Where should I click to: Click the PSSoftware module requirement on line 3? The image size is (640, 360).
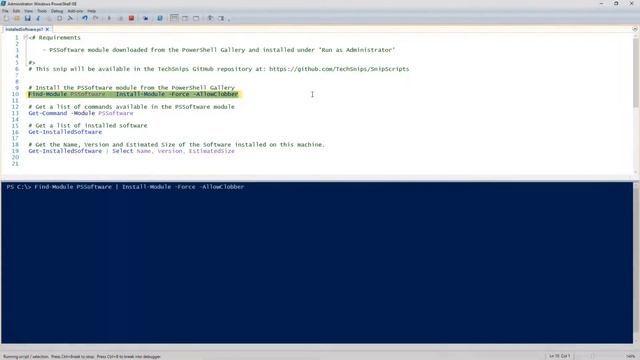point(219,50)
